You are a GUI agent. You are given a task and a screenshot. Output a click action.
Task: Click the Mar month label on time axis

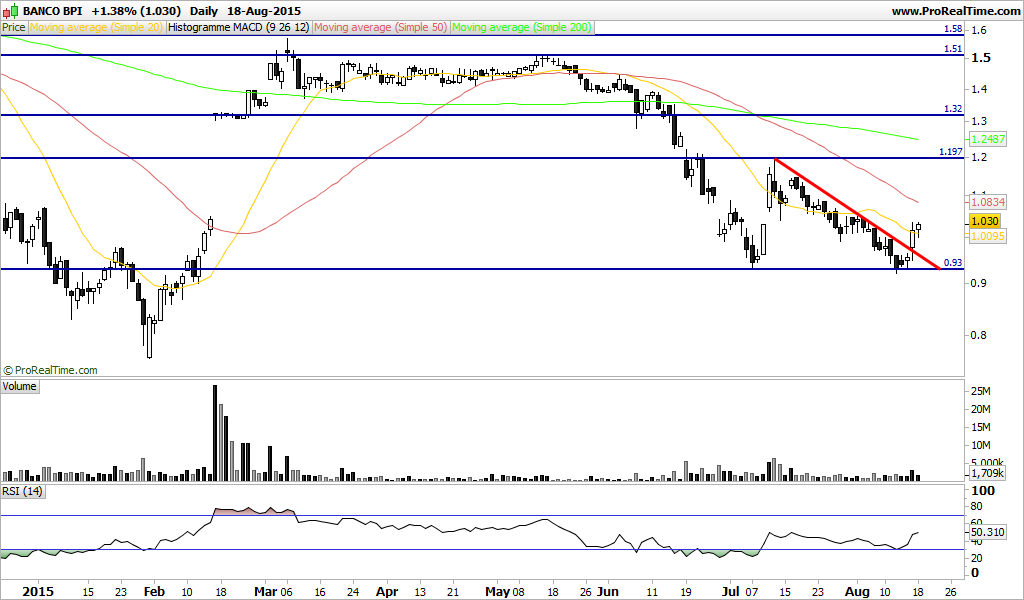pos(266,592)
